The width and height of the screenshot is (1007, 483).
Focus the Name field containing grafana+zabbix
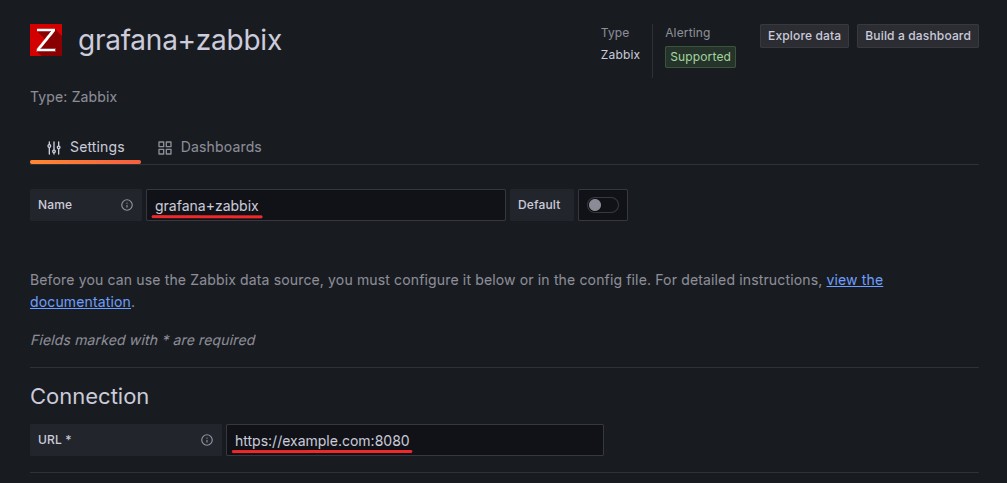pos(325,205)
